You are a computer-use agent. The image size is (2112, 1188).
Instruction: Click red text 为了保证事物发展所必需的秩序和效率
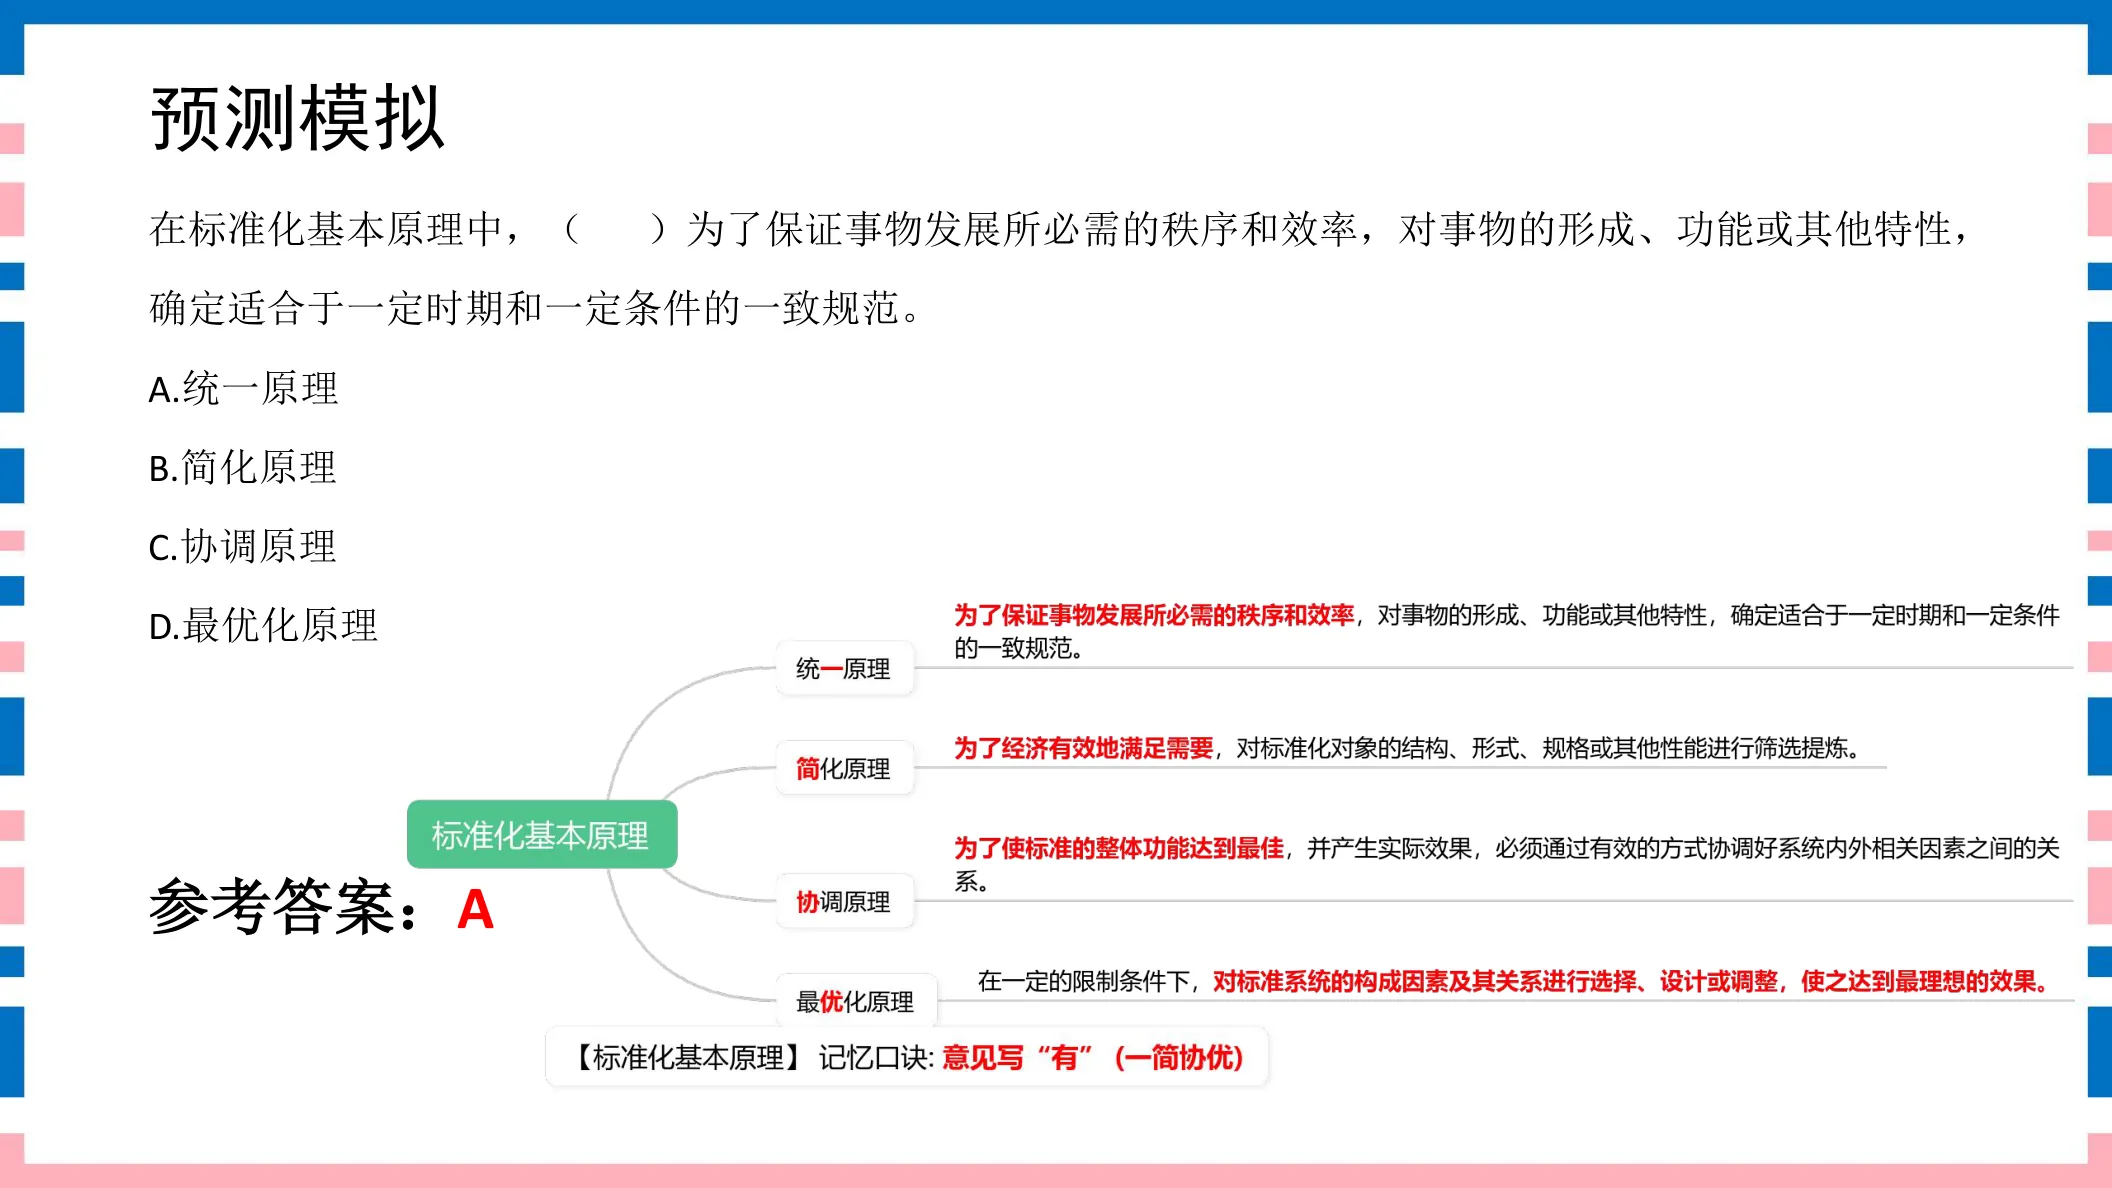[x=1154, y=615]
